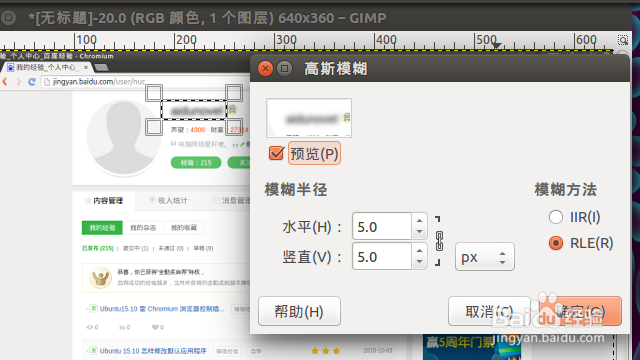Click the 我的经验_个人中心 browser tab

coord(48,67)
